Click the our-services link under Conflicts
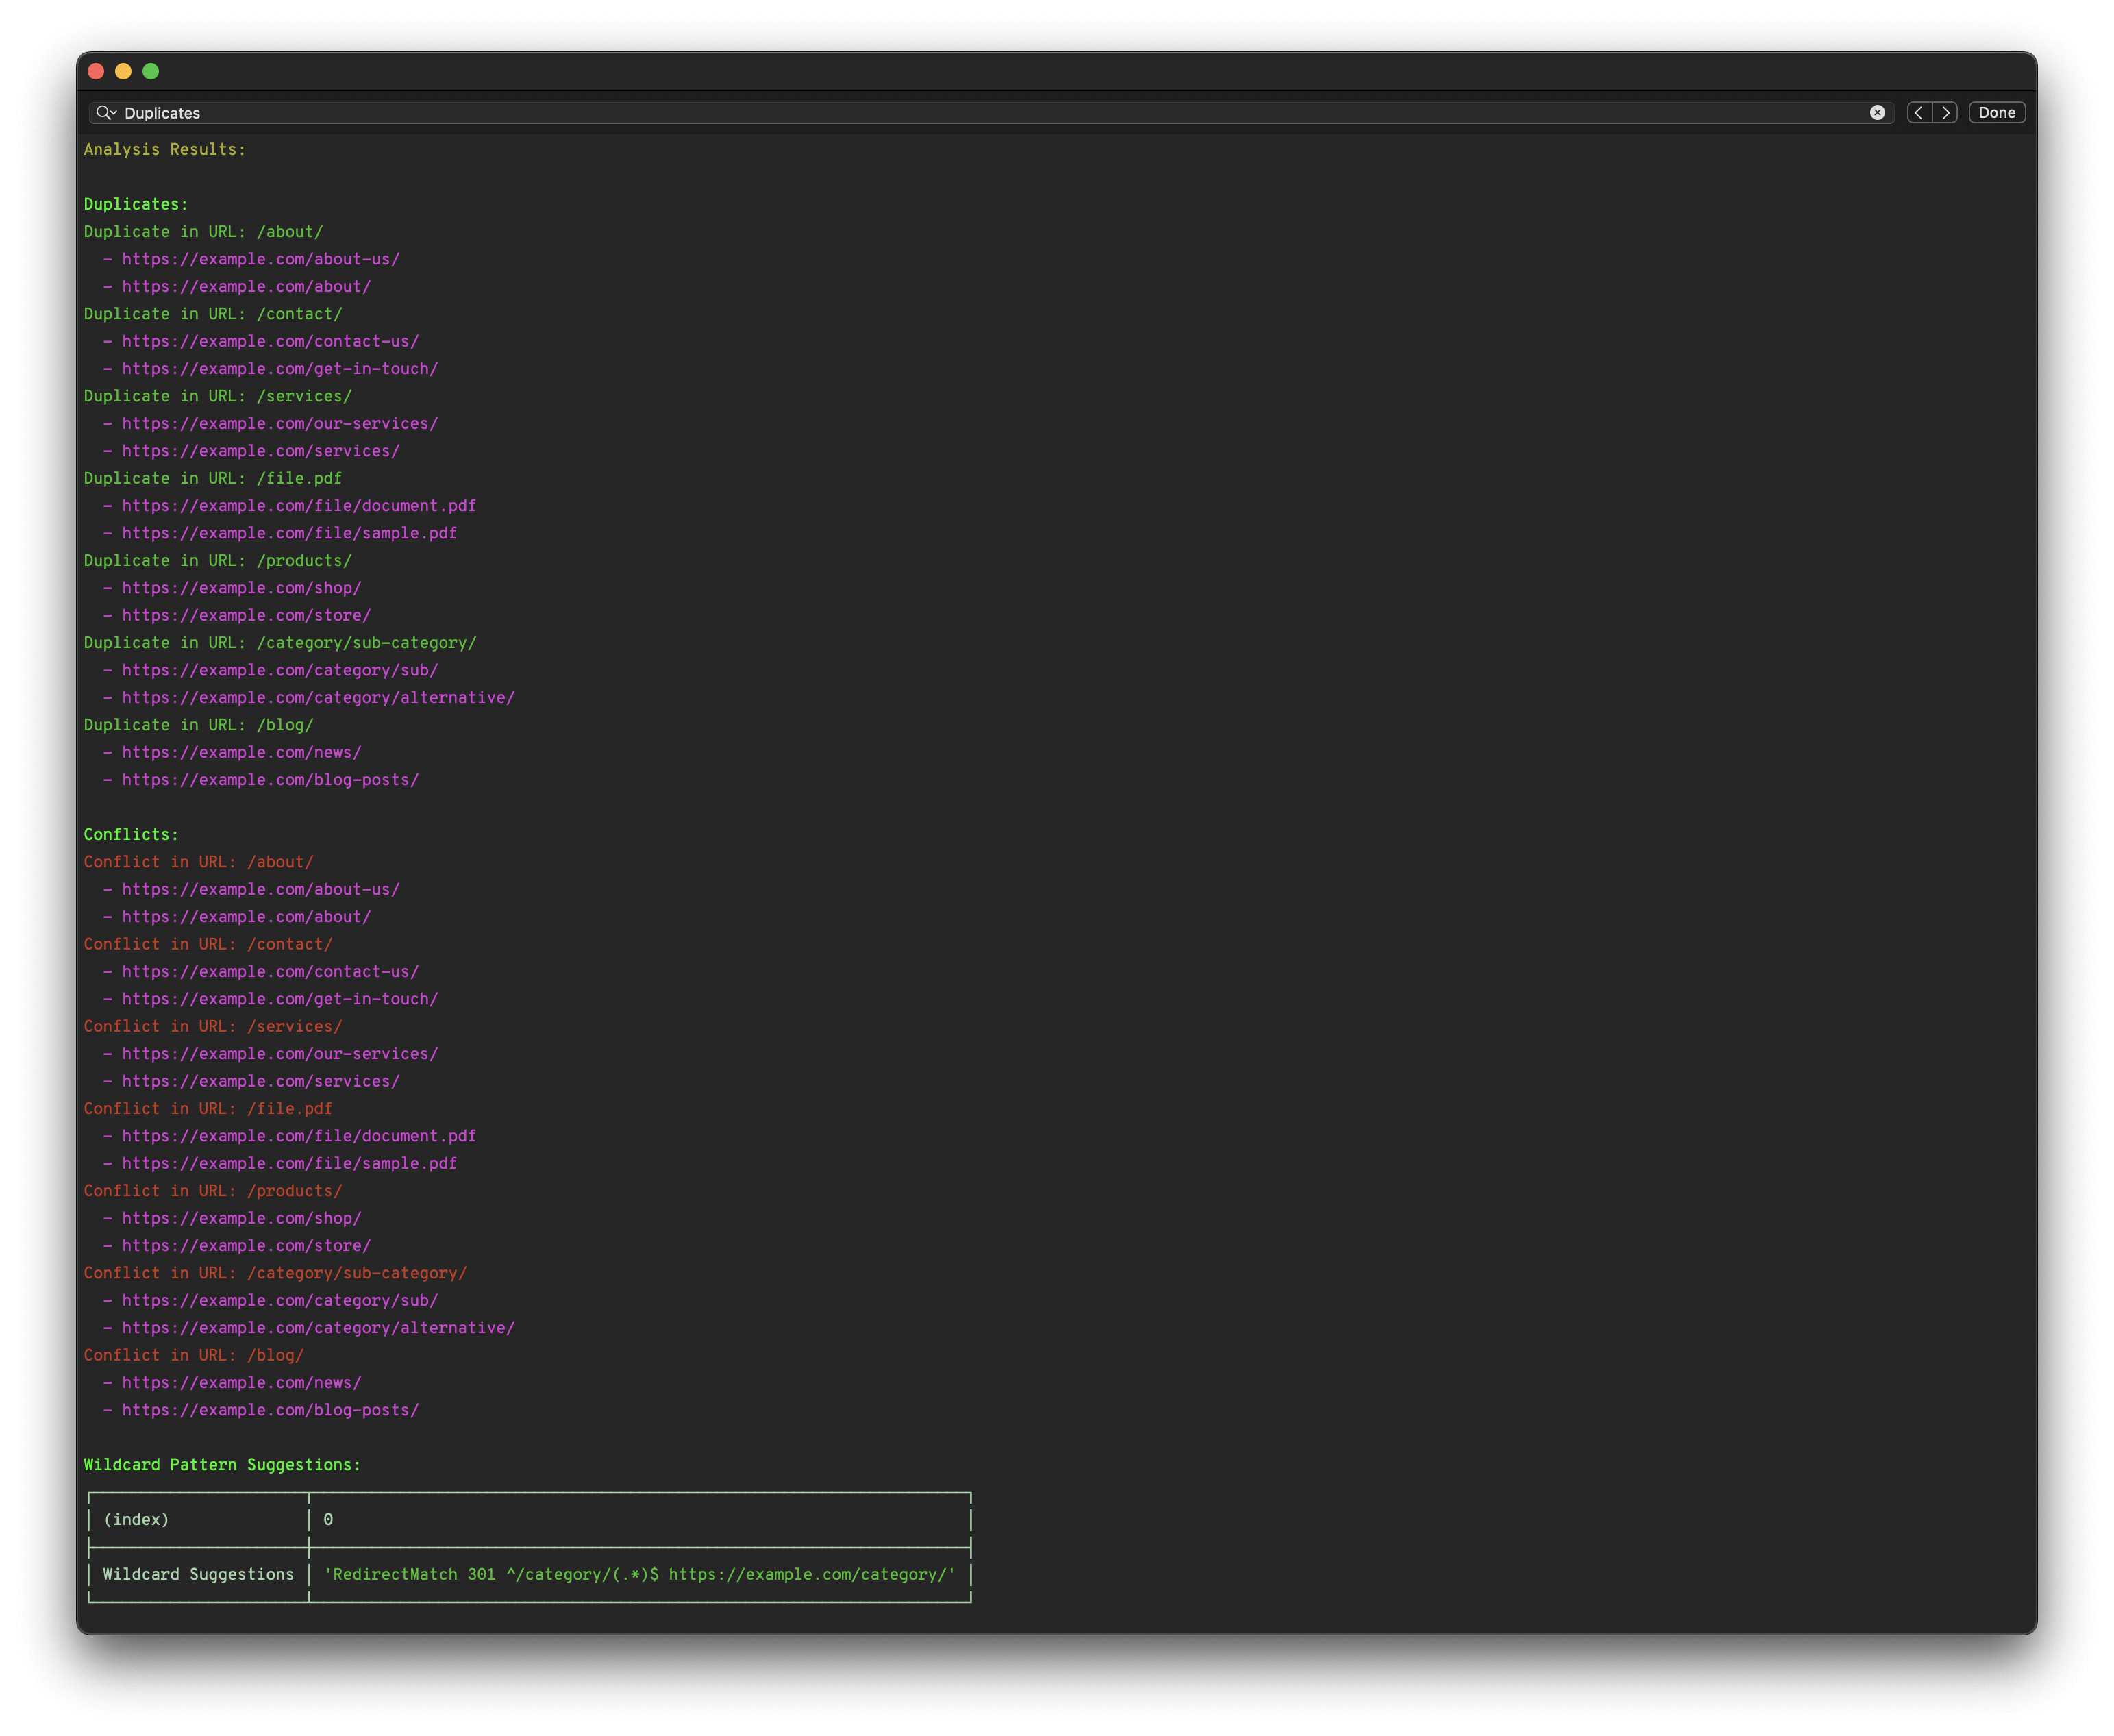This screenshot has height=1736, width=2114. [280, 1054]
